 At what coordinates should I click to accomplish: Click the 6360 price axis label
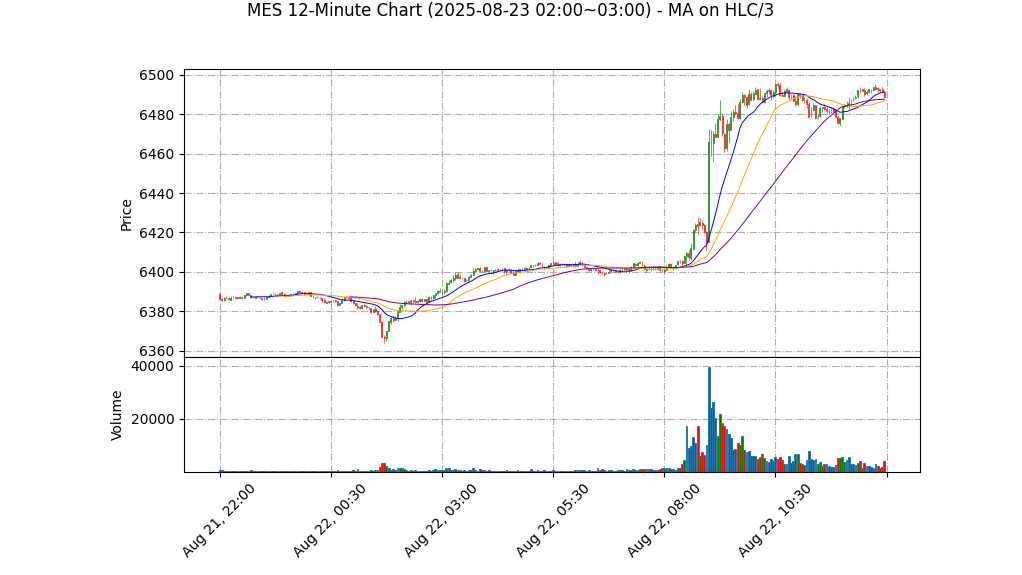[156, 351]
